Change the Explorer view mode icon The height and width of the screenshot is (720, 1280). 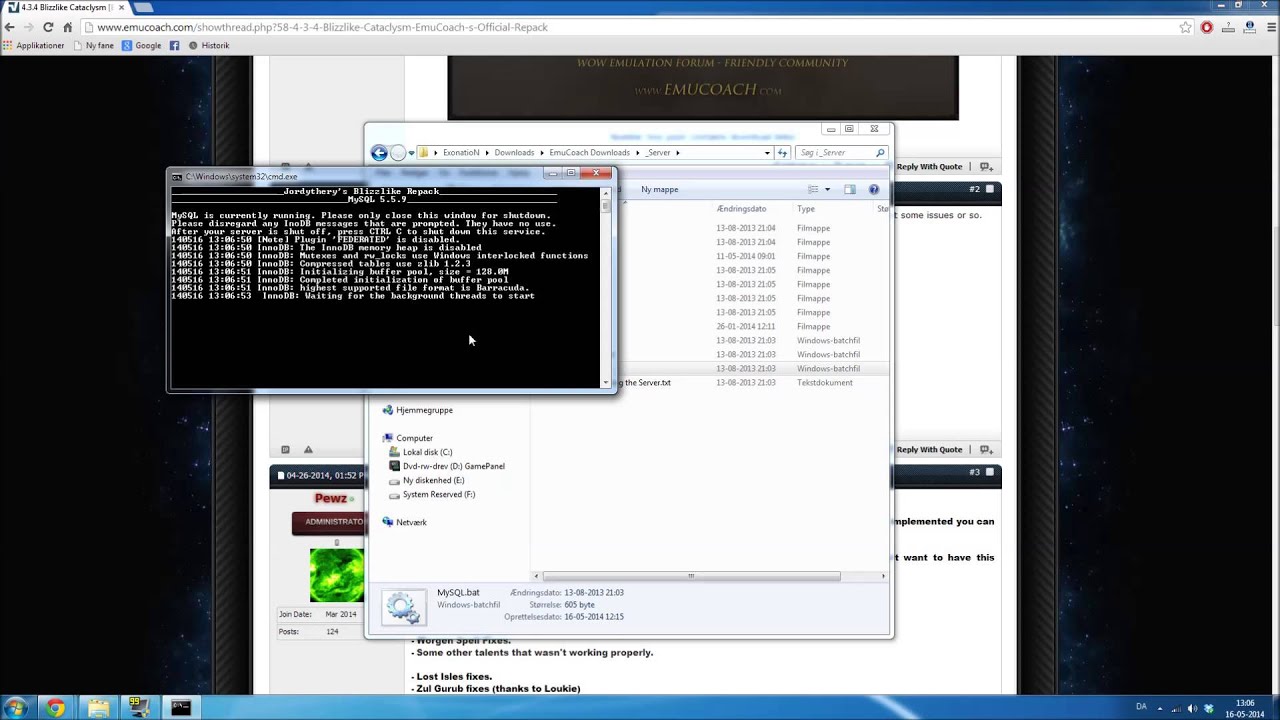point(813,189)
